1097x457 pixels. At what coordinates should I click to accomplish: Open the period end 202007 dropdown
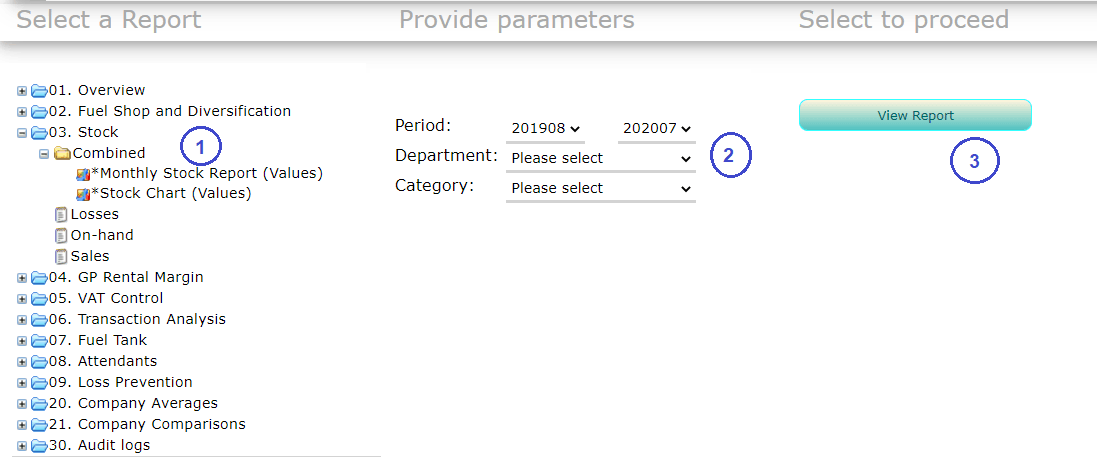656,128
